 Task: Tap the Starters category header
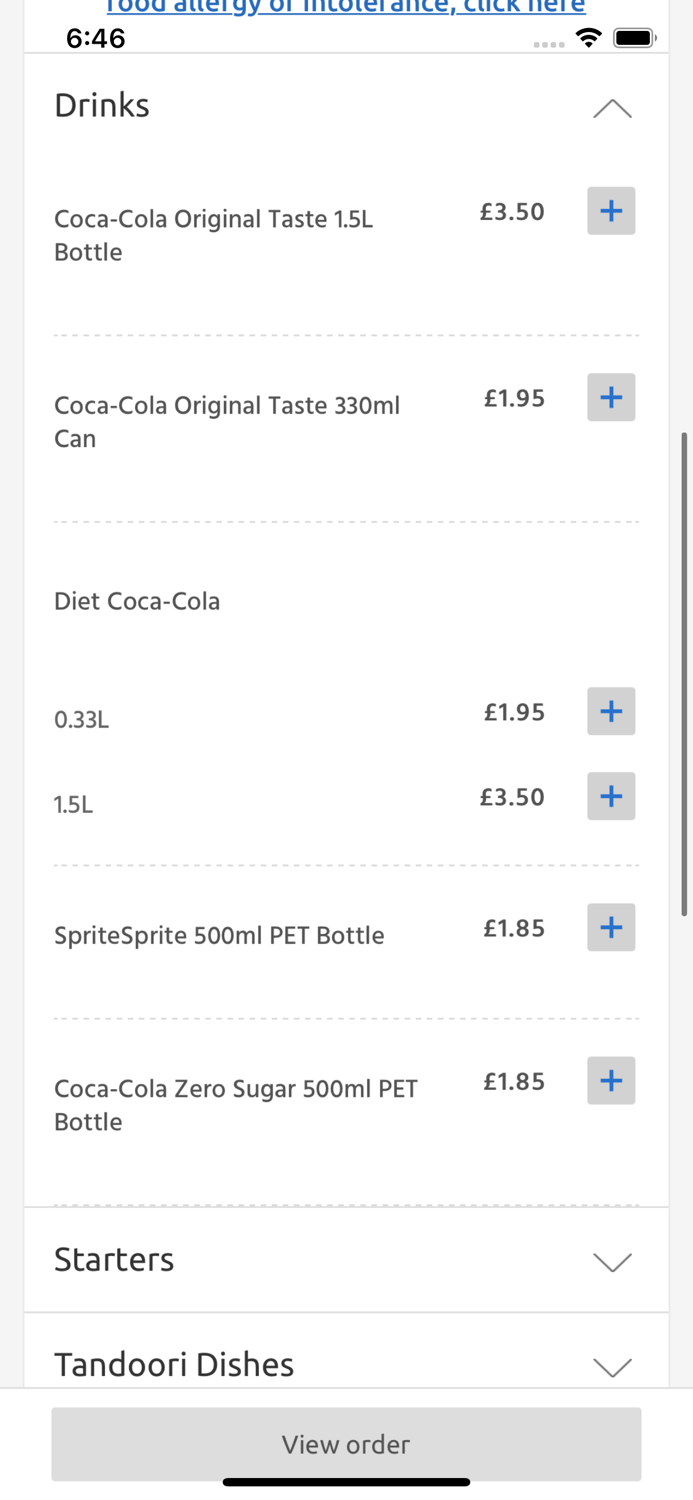tap(114, 1260)
